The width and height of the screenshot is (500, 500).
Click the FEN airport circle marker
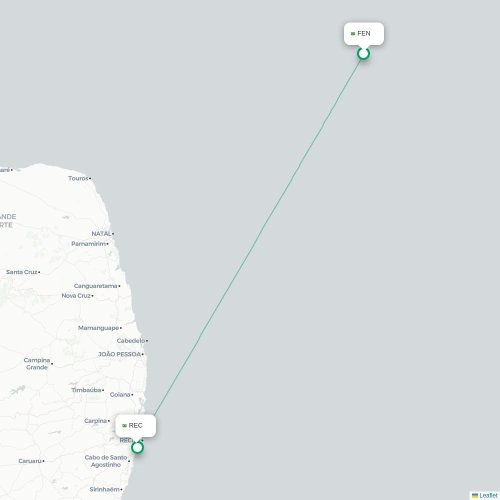(363, 53)
